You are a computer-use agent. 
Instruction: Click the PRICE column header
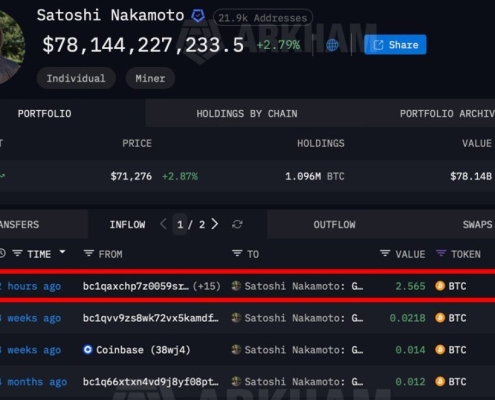(137, 143)
